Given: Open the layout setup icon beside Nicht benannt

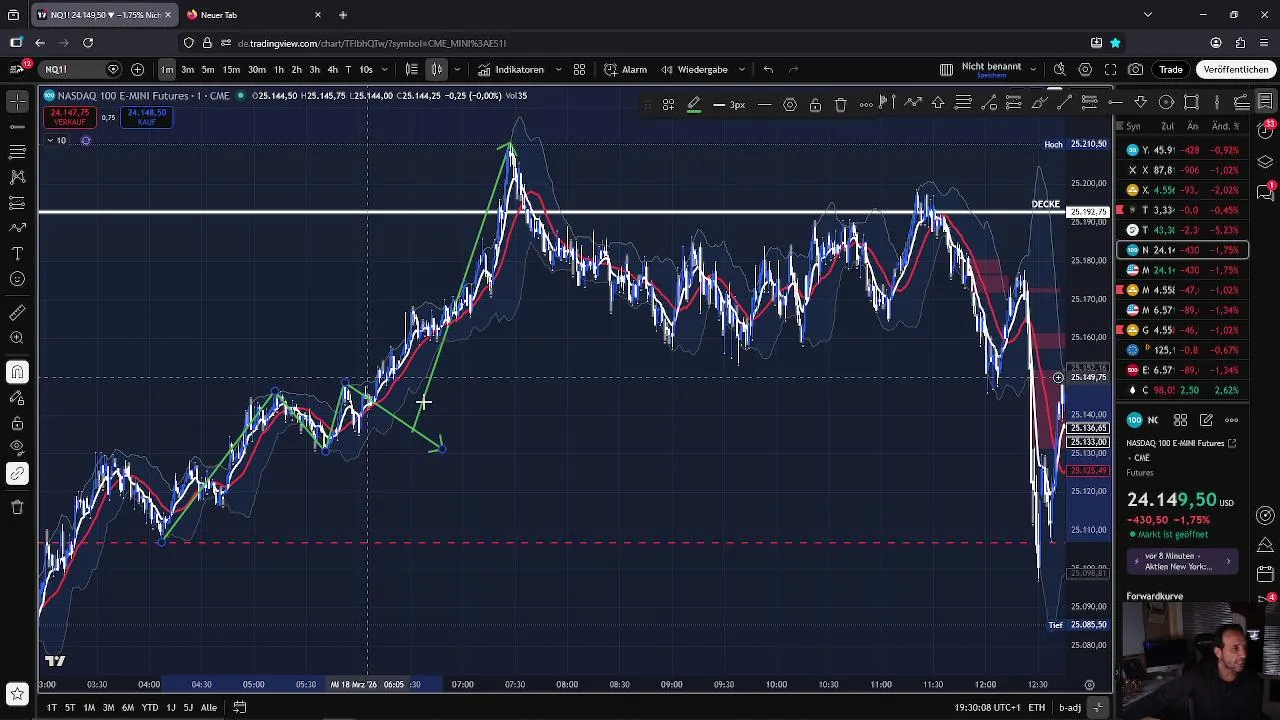Looking at the screenshot, I should (946, 69).
